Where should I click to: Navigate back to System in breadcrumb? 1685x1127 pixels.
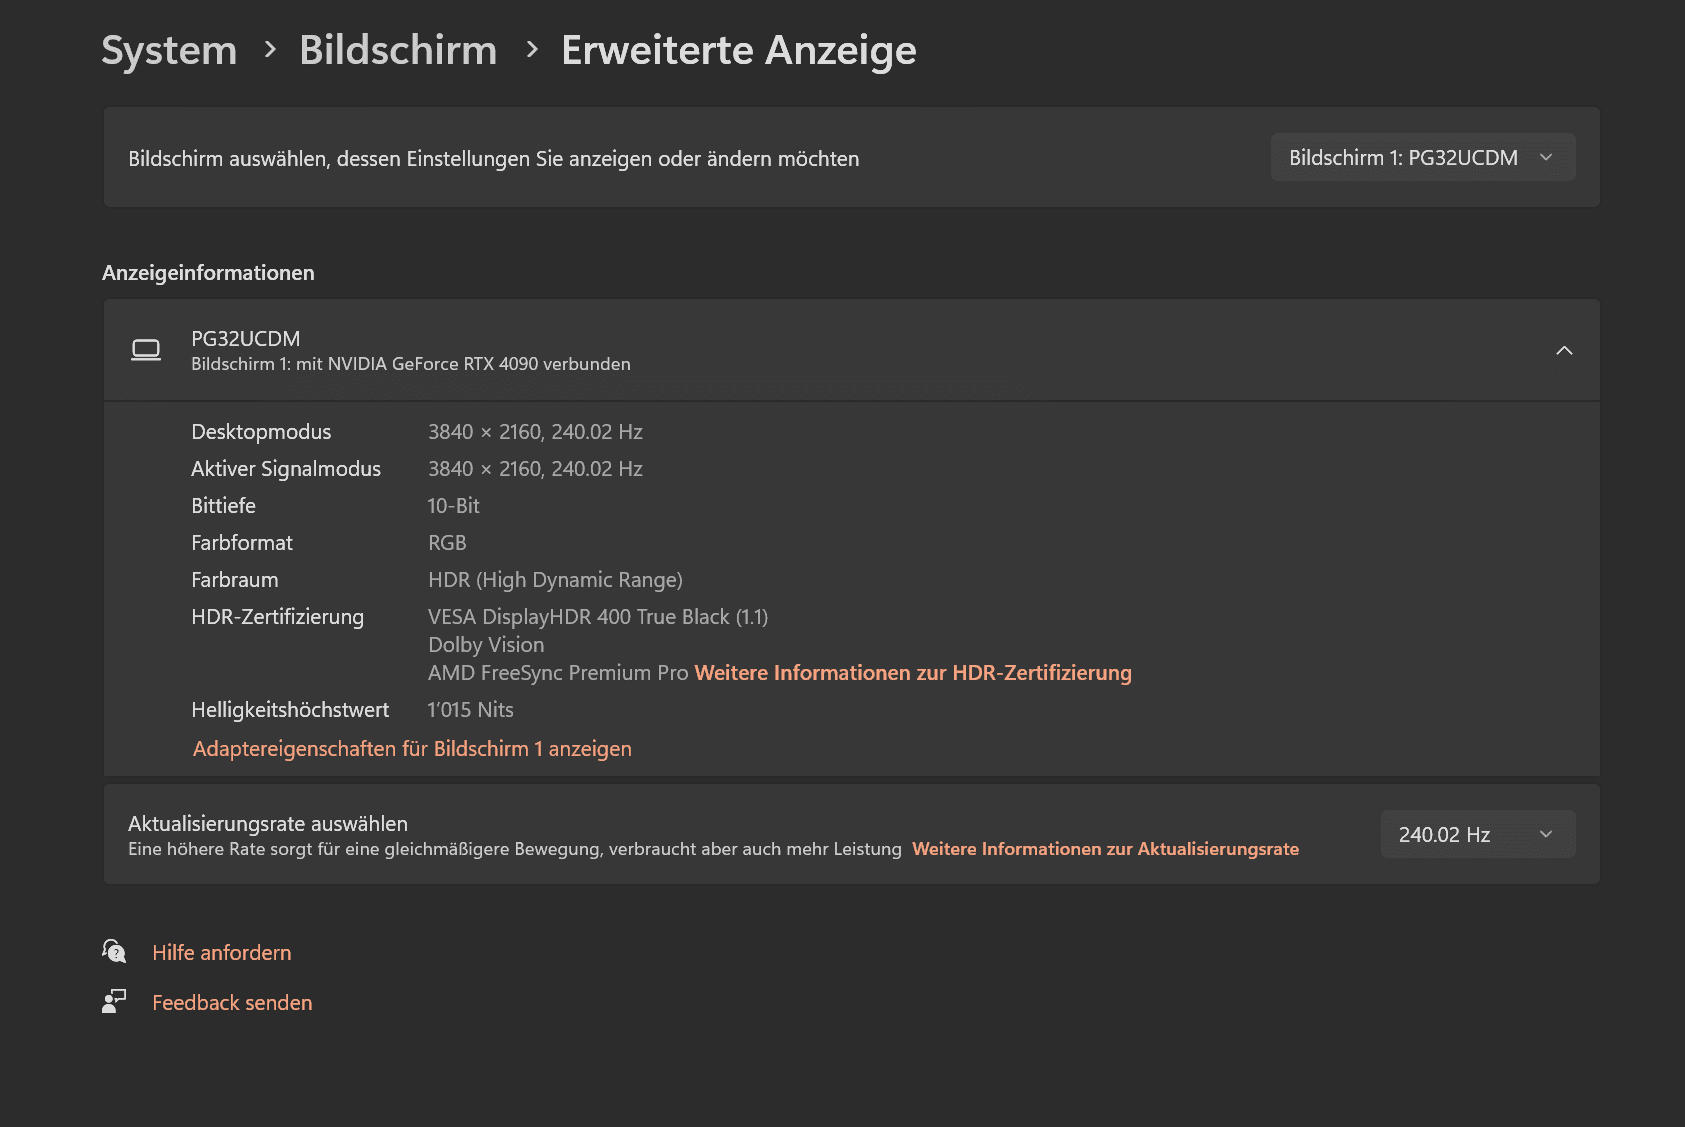[x=169, y=50]
